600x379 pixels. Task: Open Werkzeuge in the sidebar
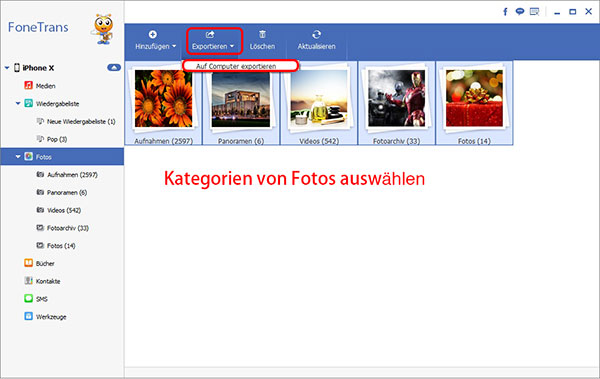[51, 317]
